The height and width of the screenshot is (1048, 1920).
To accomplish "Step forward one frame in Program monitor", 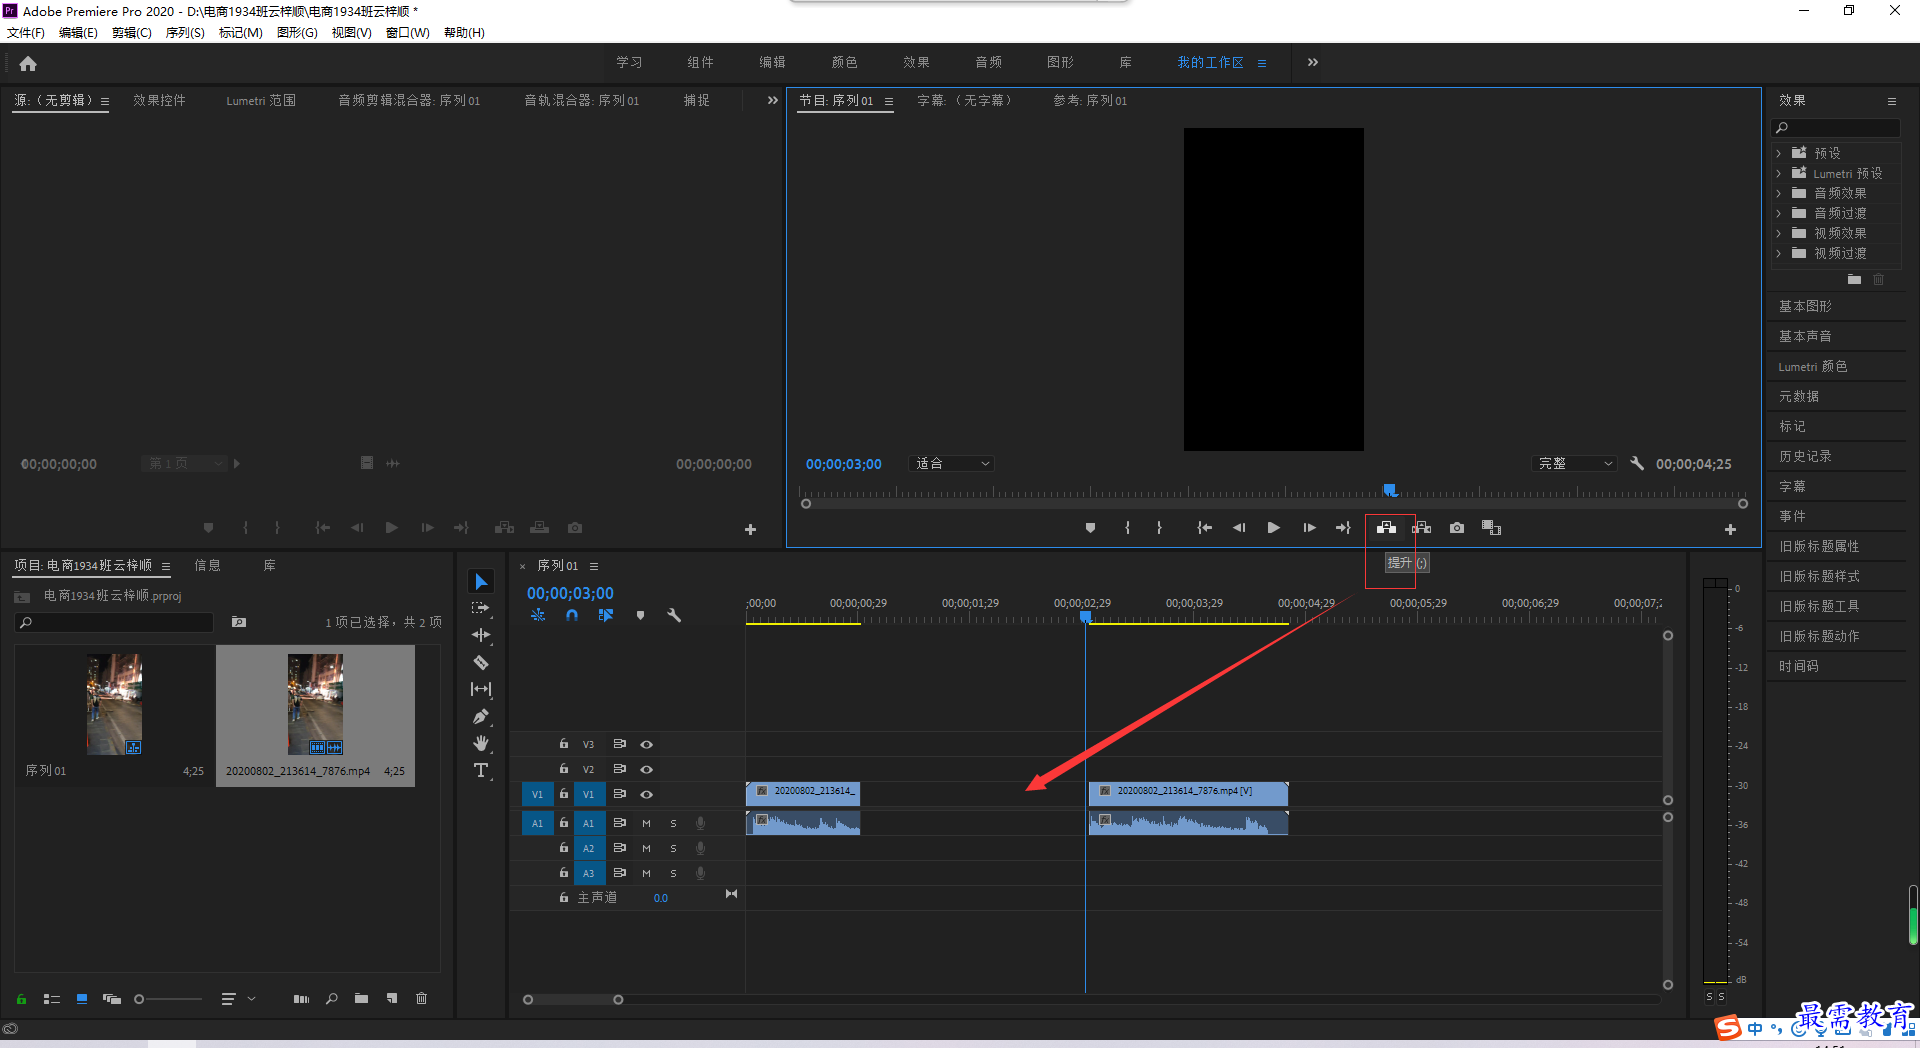I will [x=1309, y=528].
